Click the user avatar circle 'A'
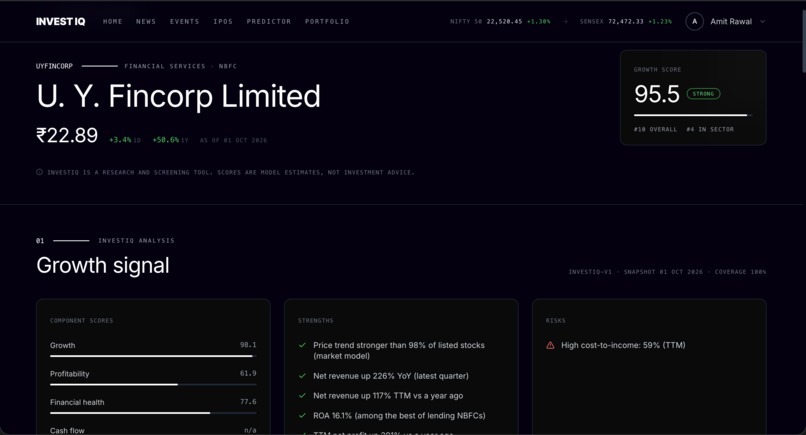The width and height of the screenshot is (806, 435). pyautogui.click(x=694, y=22)
